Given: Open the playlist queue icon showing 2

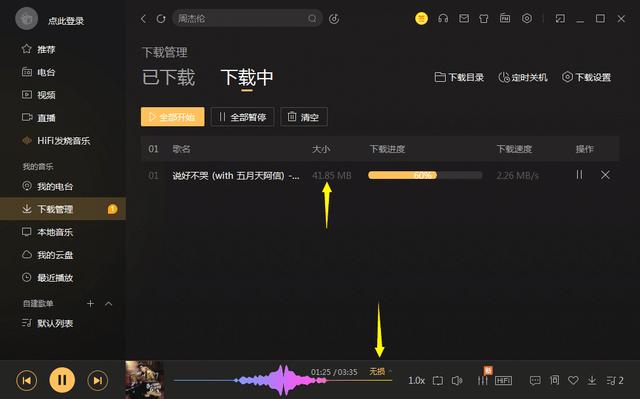Looking at the screenshot, I should [615, 381].
